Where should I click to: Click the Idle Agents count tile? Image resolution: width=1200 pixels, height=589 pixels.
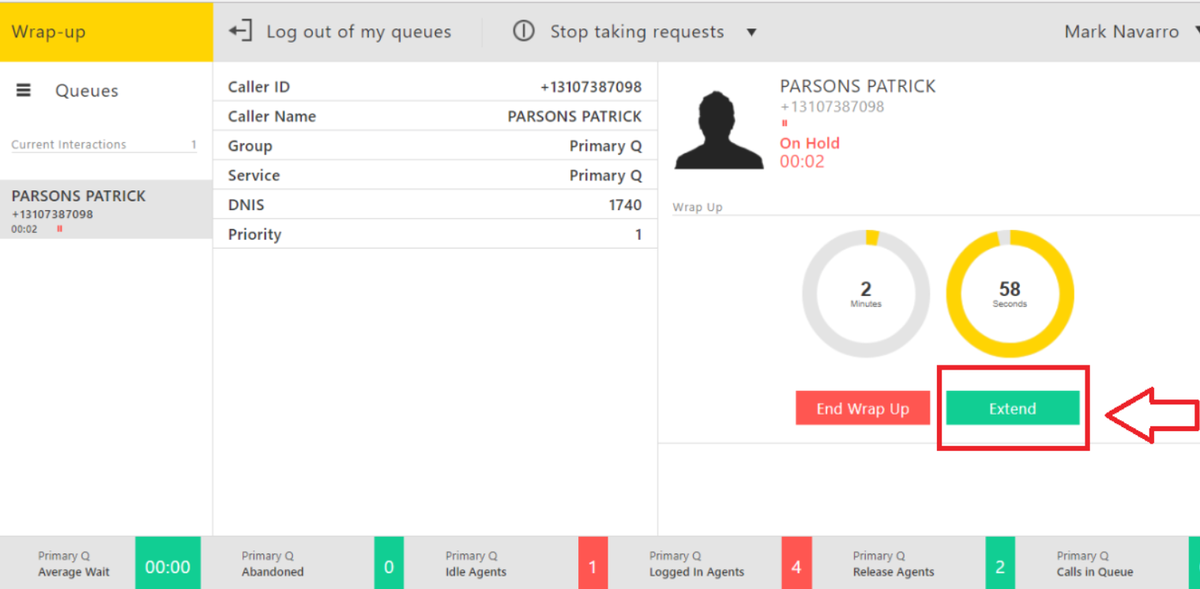coord(592,567)
